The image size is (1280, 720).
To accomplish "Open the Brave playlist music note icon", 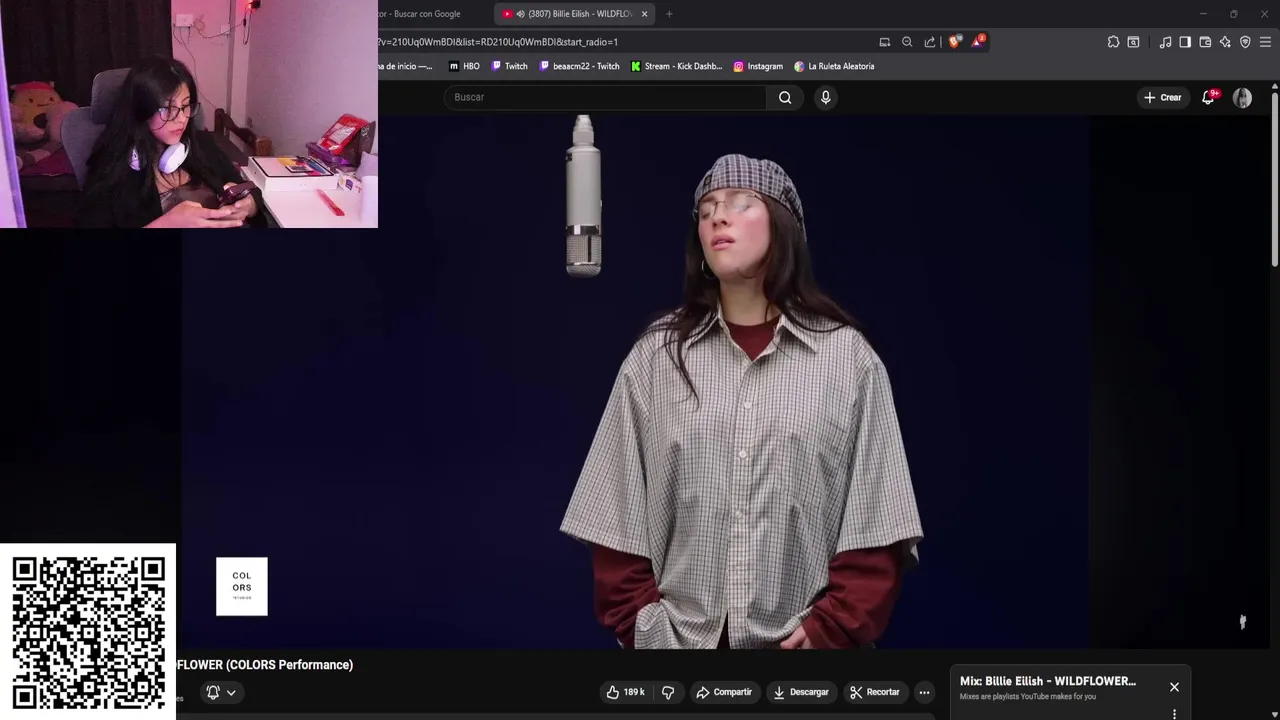I will tap(1165, 42).
